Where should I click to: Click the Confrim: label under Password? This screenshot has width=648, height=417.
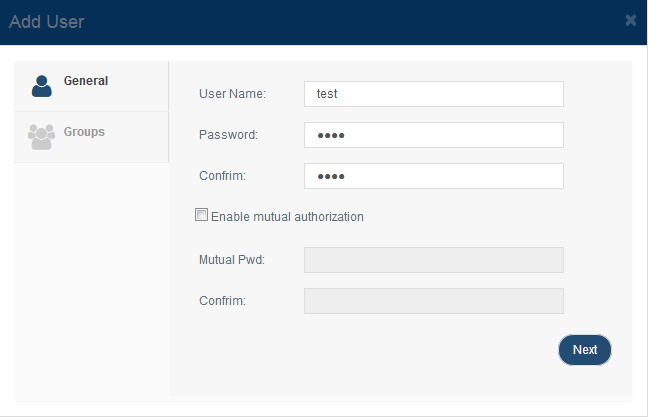(222, 176)
